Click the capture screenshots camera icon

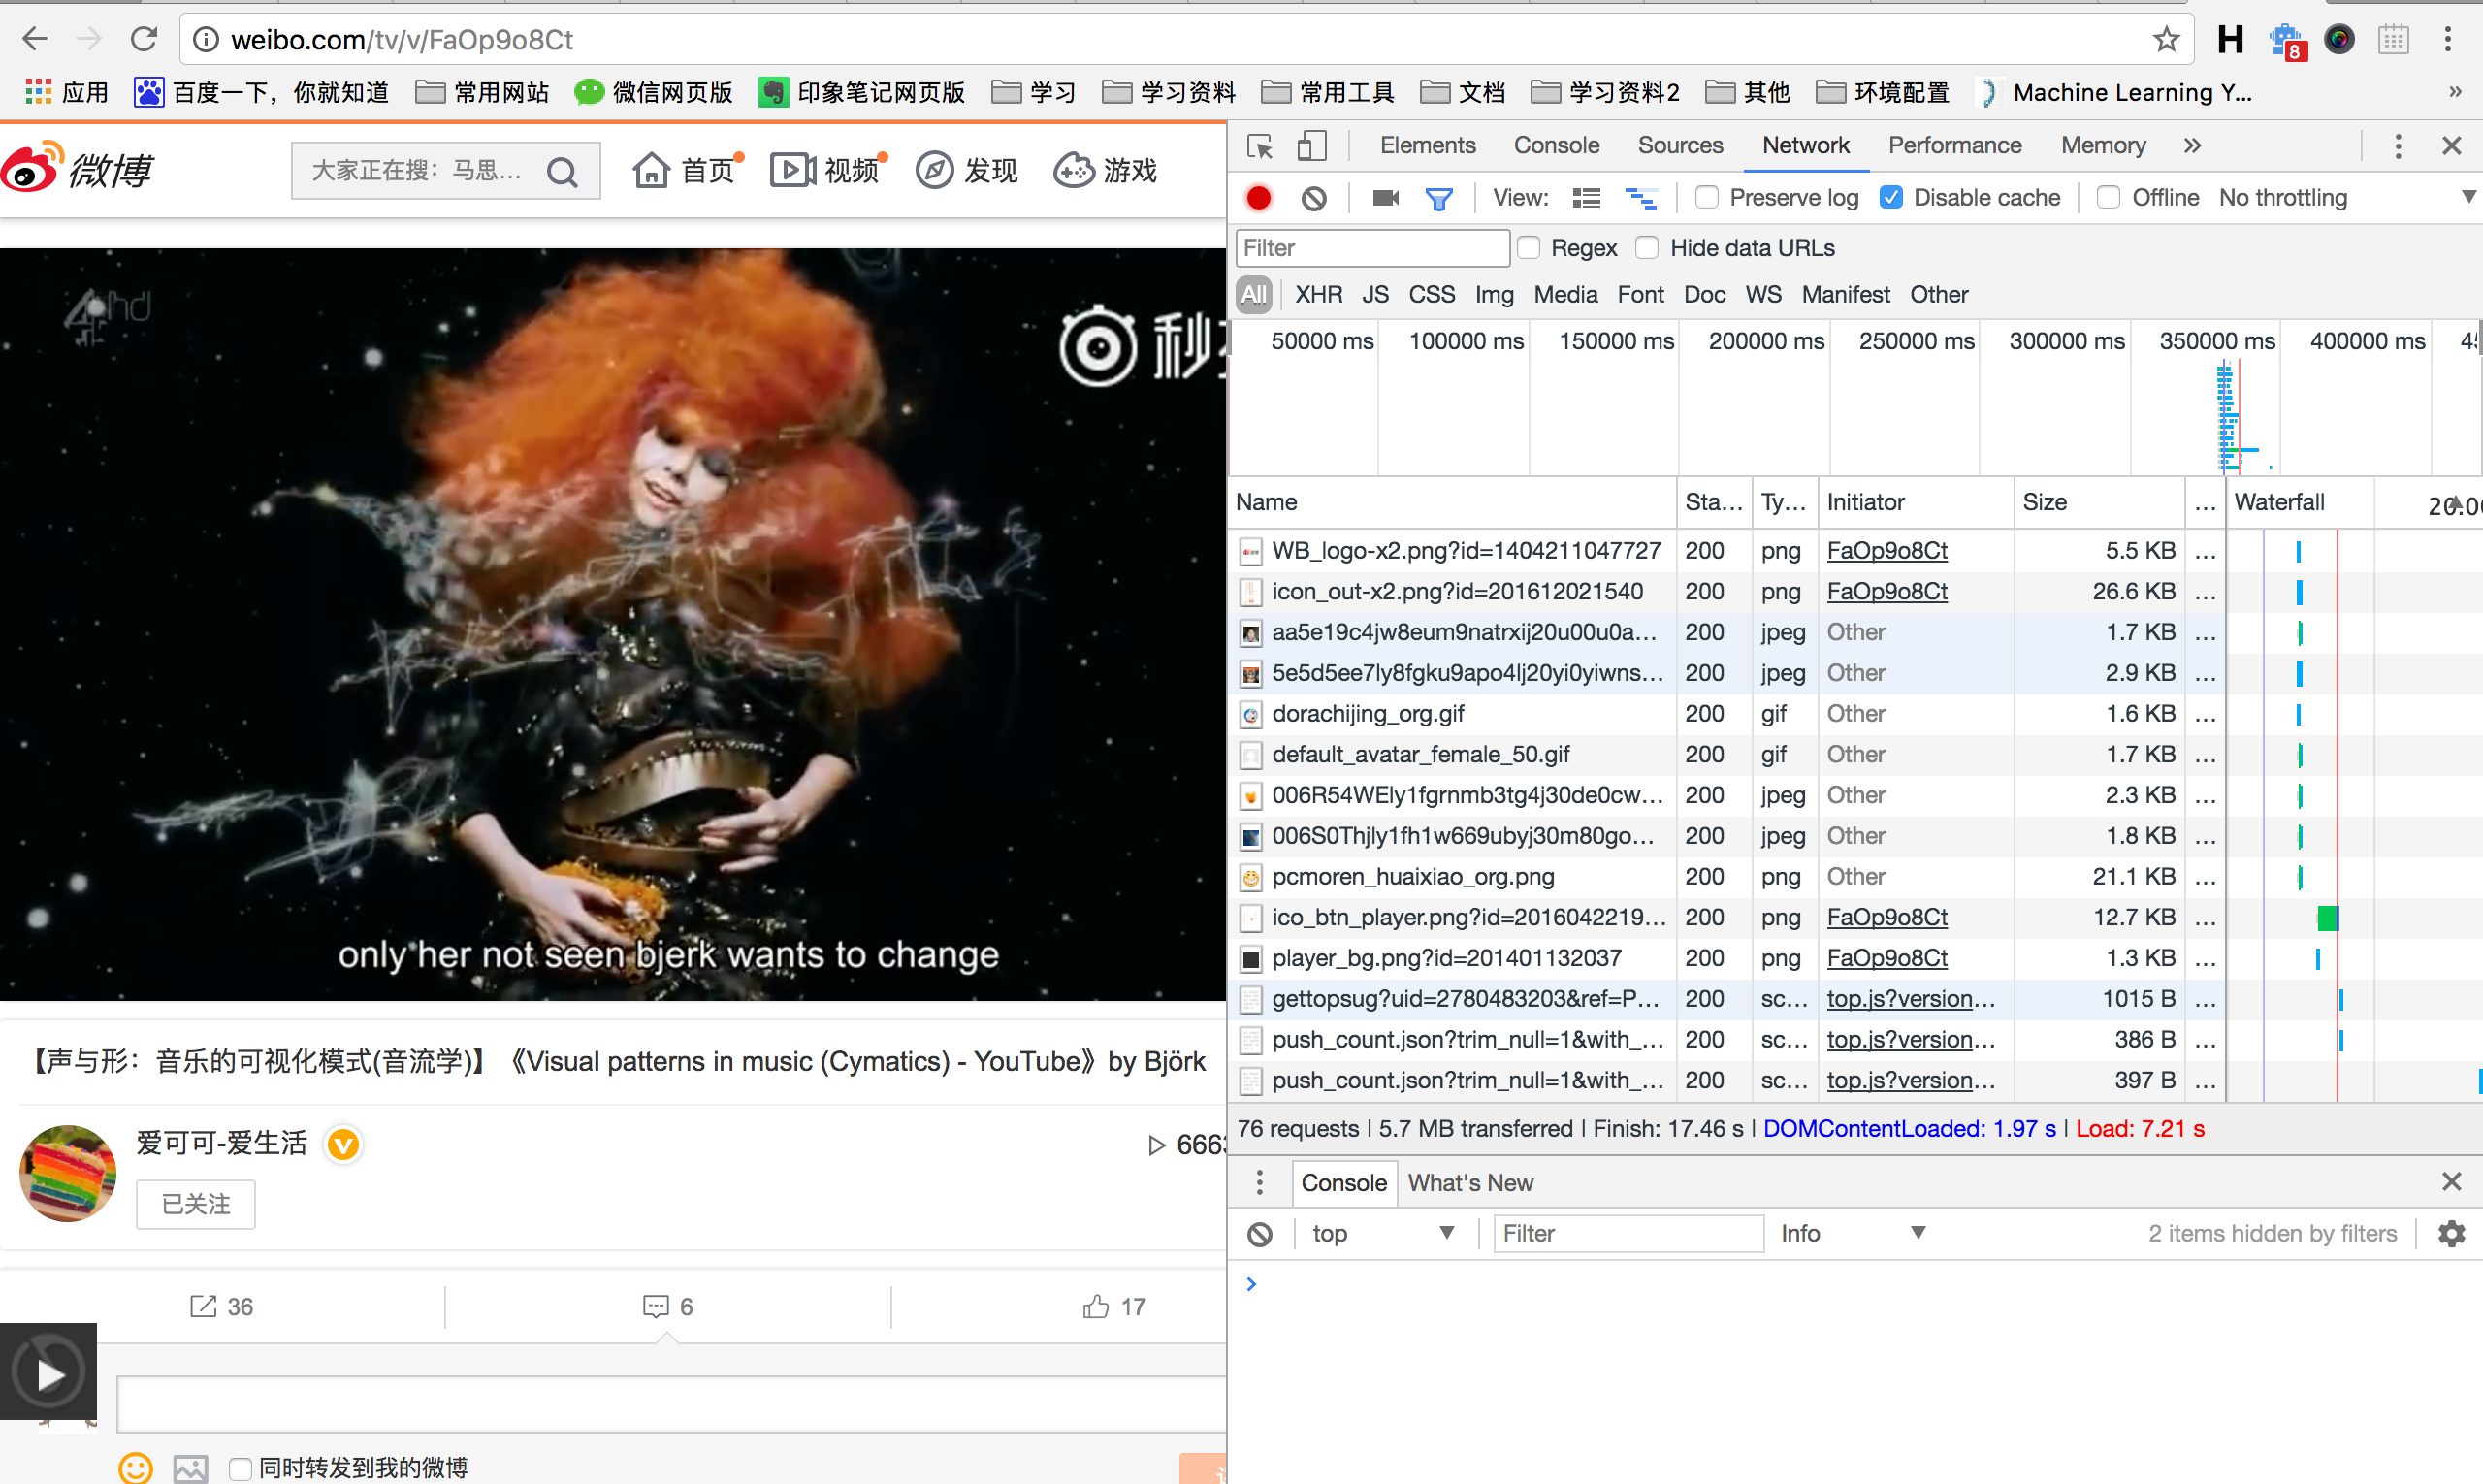[x=1385, y=198]
